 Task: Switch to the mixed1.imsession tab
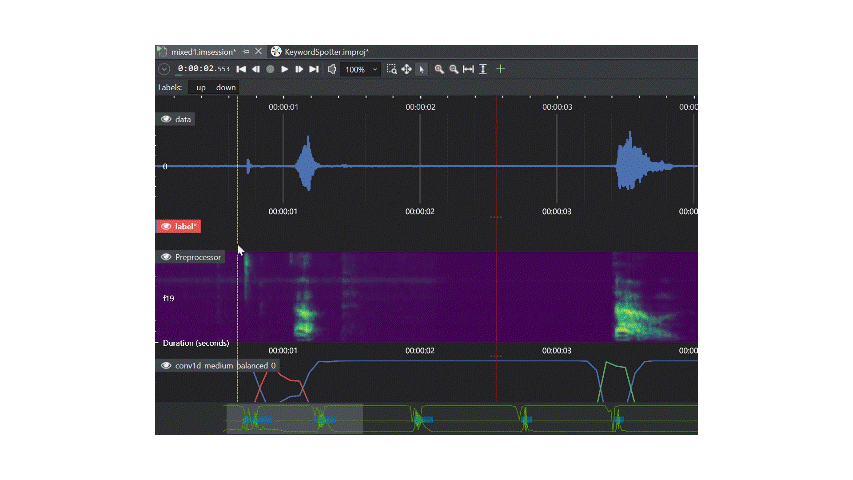click(203, 52)
